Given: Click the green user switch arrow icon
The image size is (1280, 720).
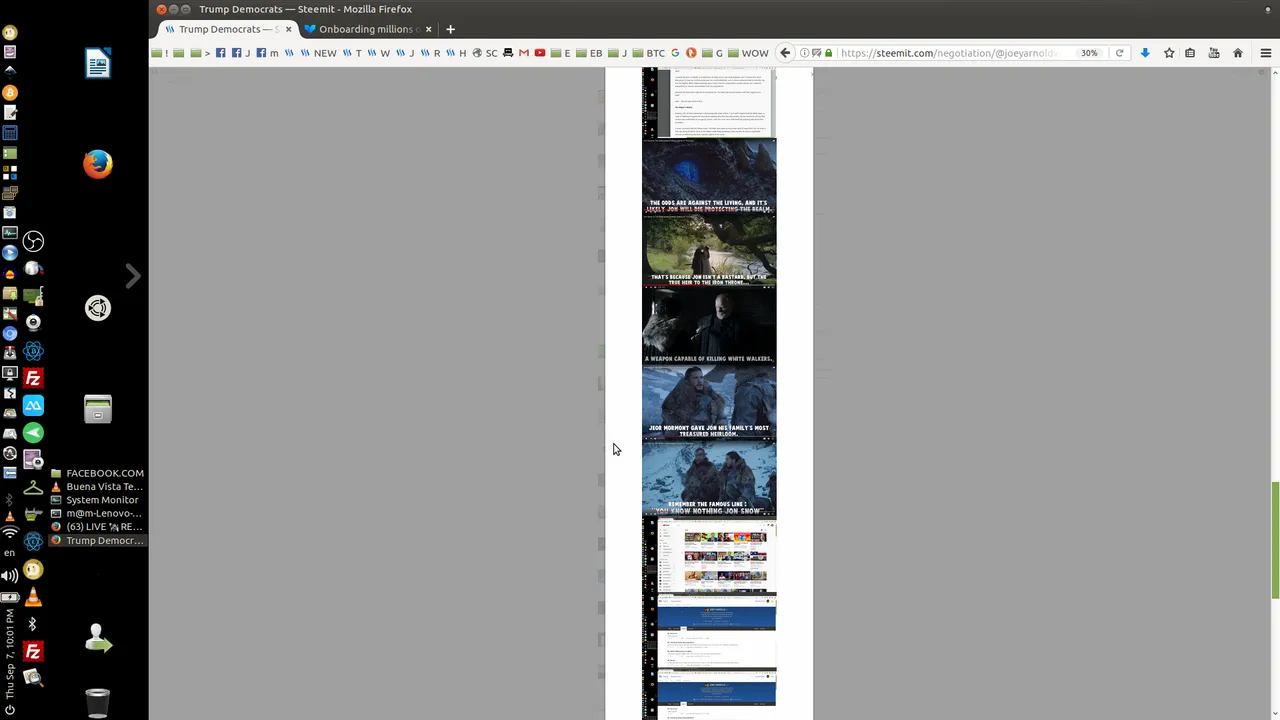Looking at the screenshot, I should tap(98, 638).
